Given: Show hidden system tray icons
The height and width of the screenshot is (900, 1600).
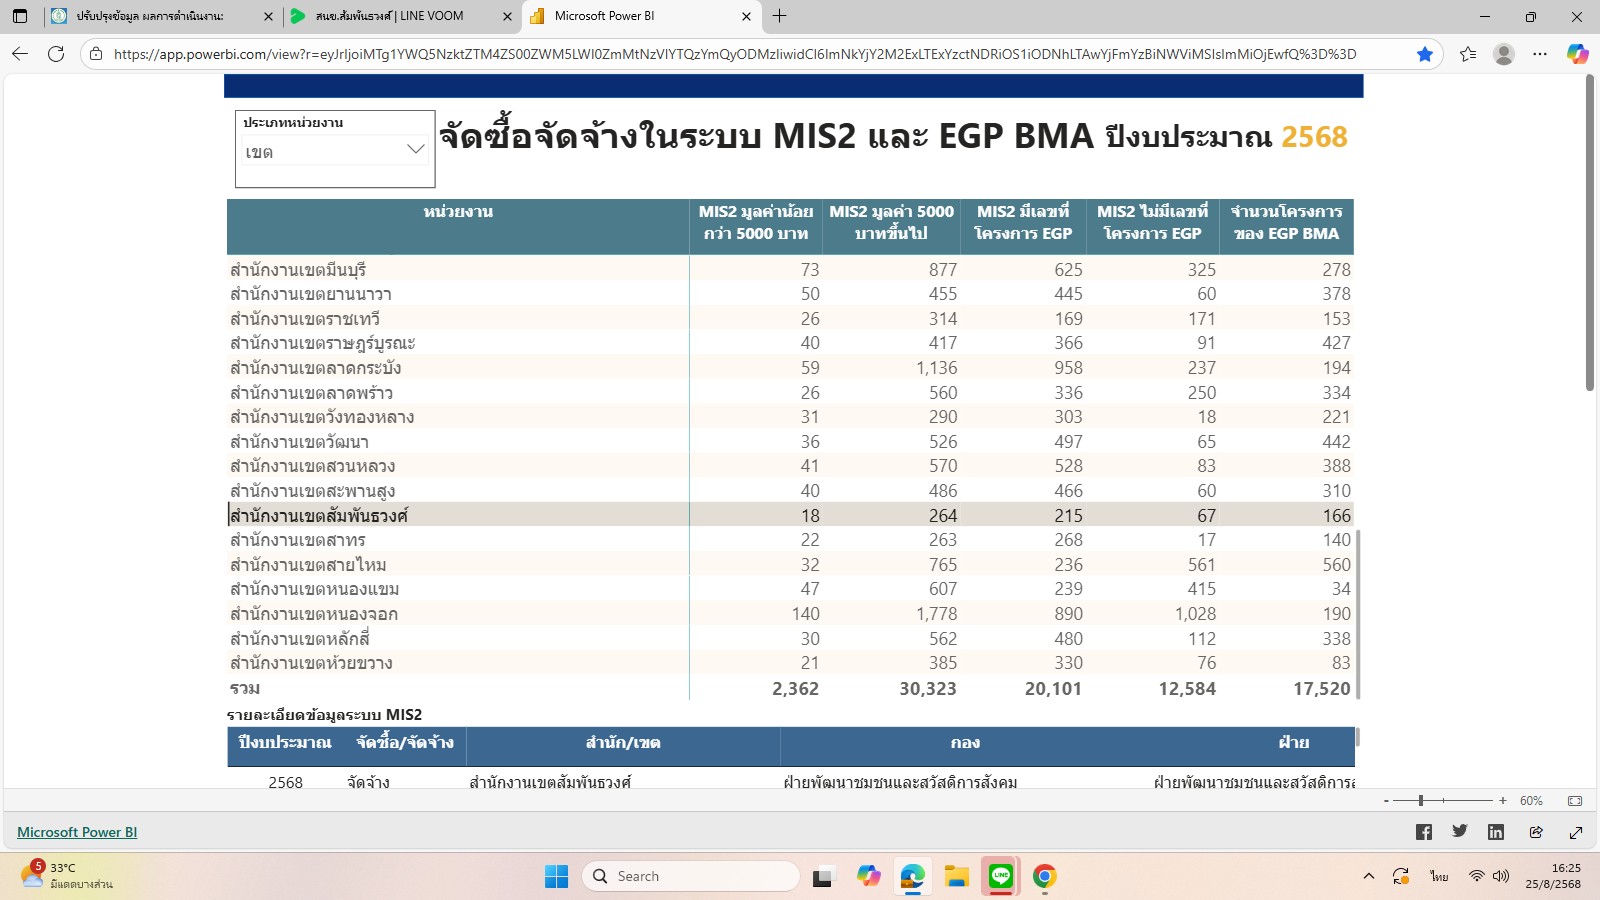Looking at the screenshot, I should [x=1368, y=877].
